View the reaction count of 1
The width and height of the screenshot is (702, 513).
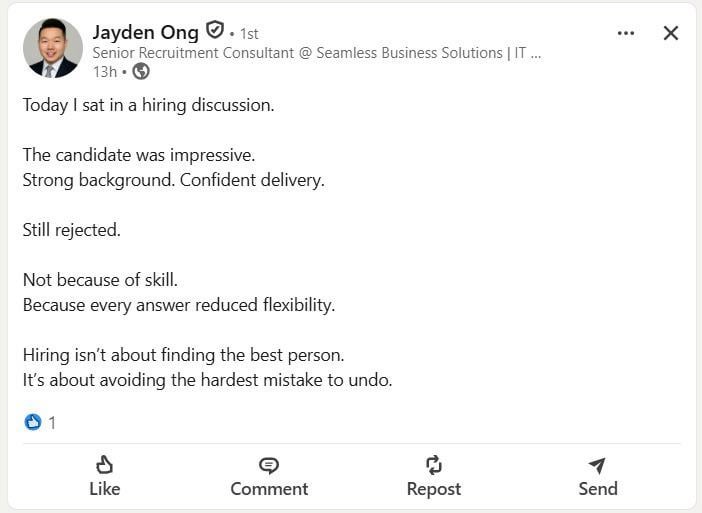[x=52, y=423]
